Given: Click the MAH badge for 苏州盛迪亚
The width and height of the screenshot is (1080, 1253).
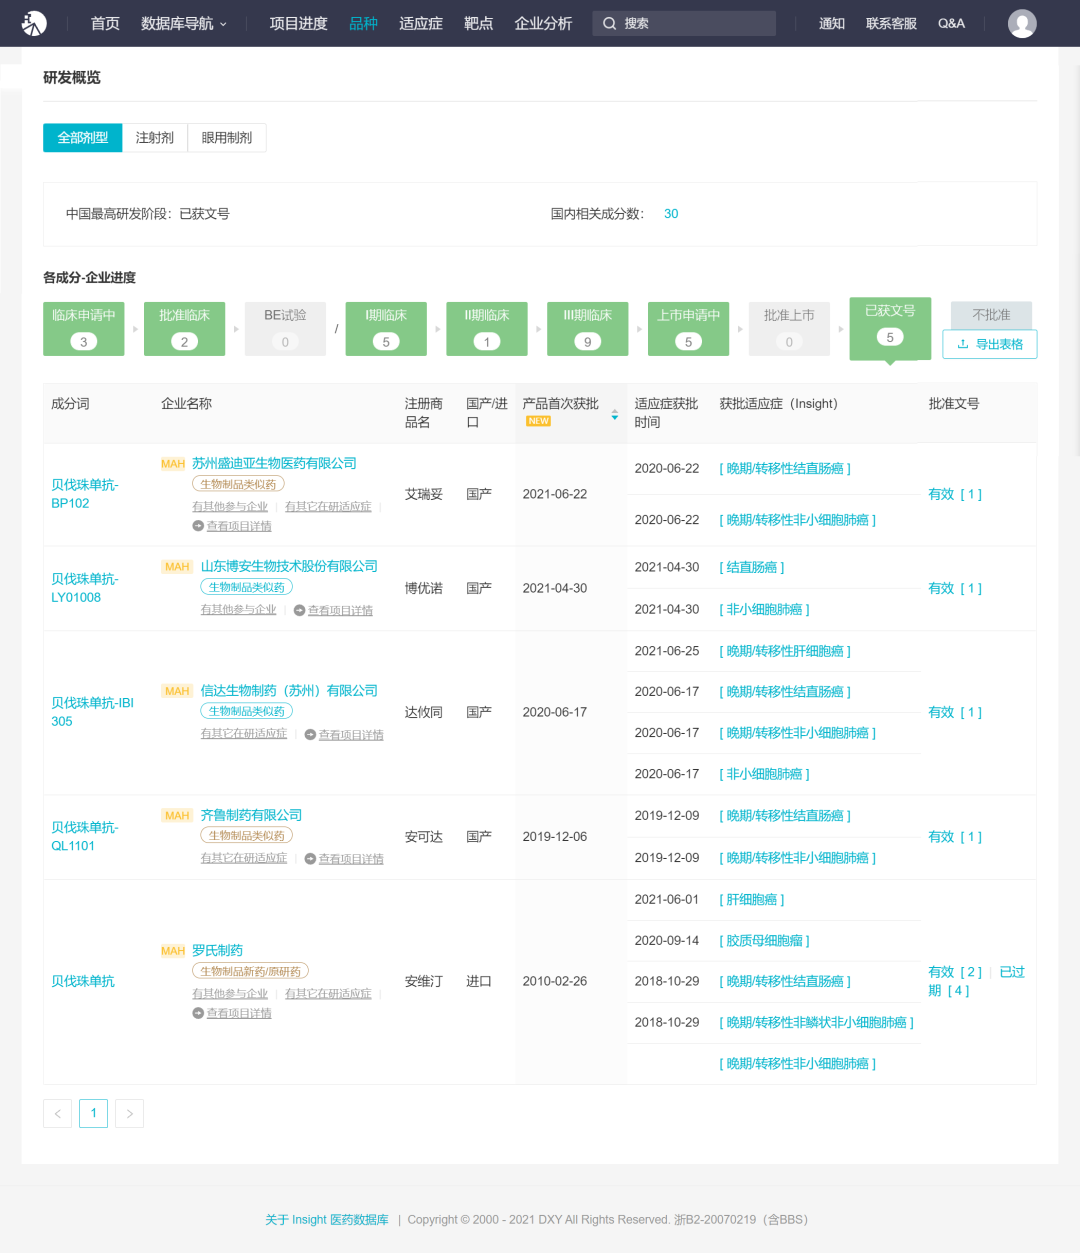Looking at the screenshot, I should pos(173,464).
